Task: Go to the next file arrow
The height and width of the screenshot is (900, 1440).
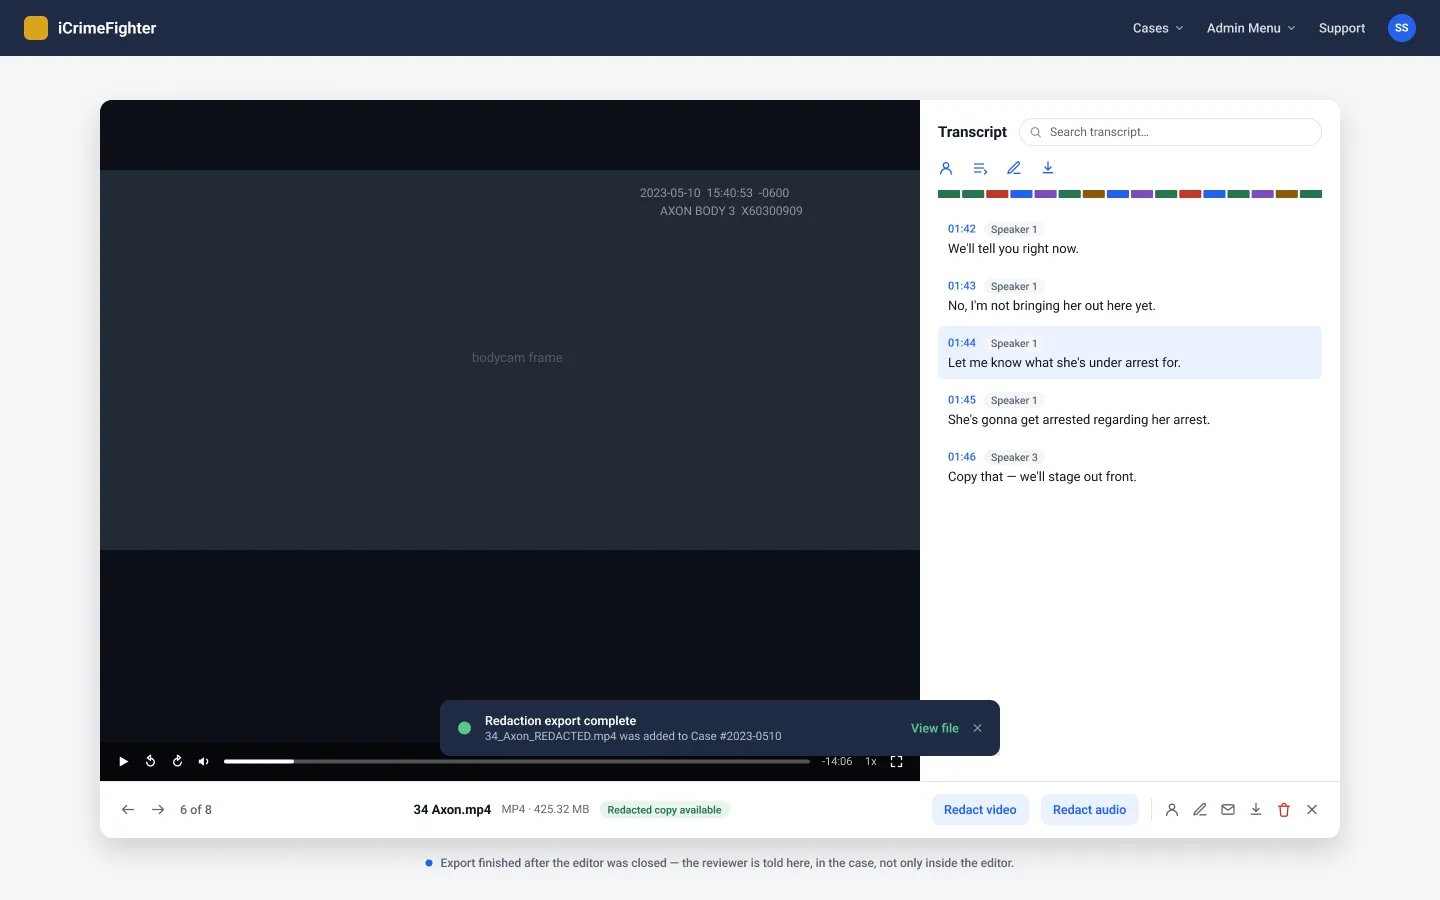Action: tap(158, 810)
